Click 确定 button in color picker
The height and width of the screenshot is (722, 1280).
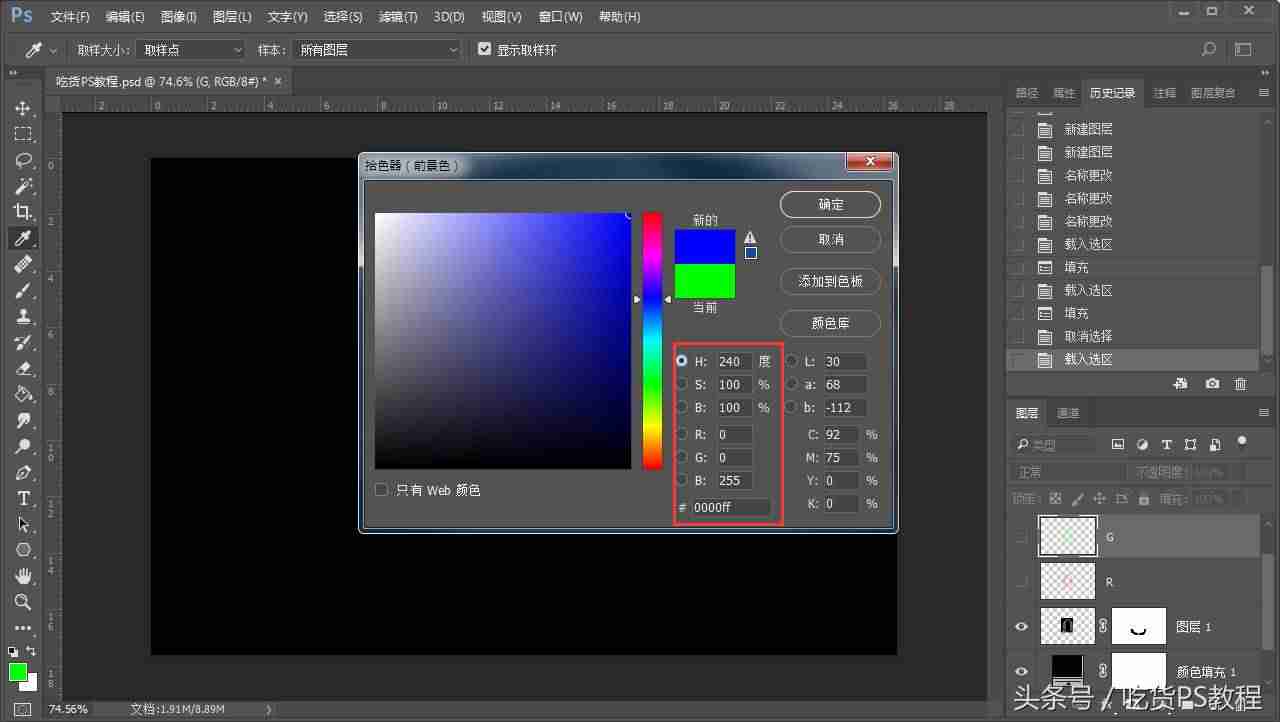[x=830, y=205]
